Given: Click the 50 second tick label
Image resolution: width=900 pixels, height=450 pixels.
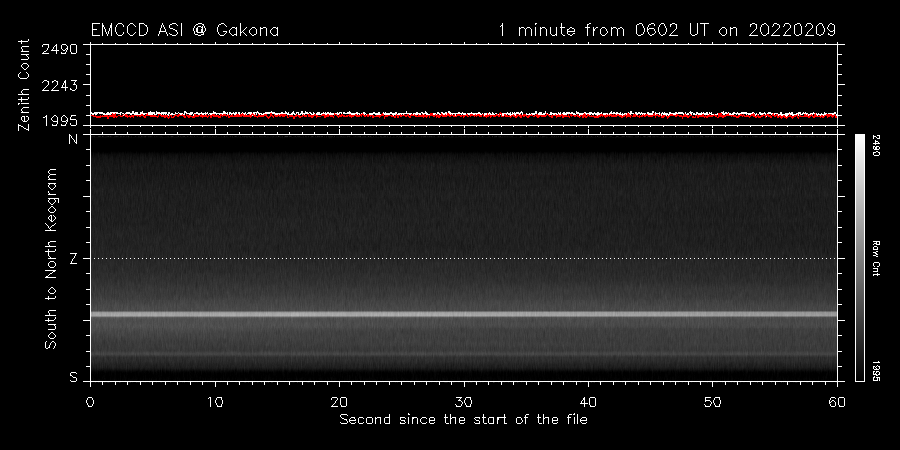Looking at the screenshot, I should pyautogui.click(x=712, y=402).
